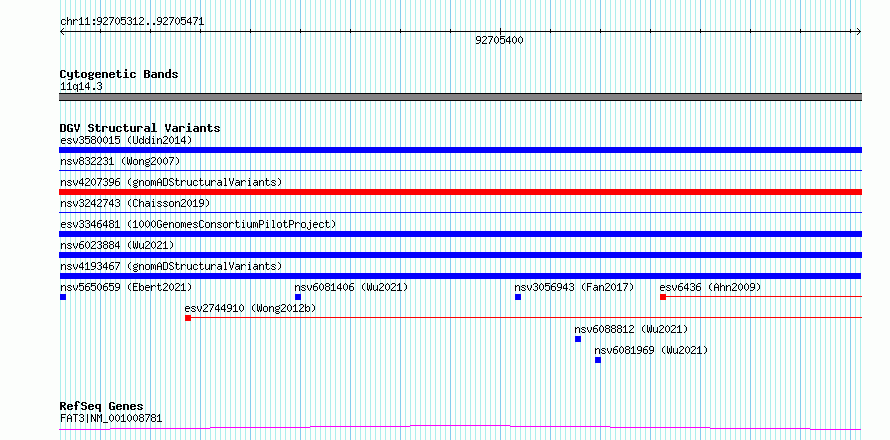This screenshot has width=890, height=440.
Task: Open nsv4207396 gnomAD variant label
Action: 171,182
